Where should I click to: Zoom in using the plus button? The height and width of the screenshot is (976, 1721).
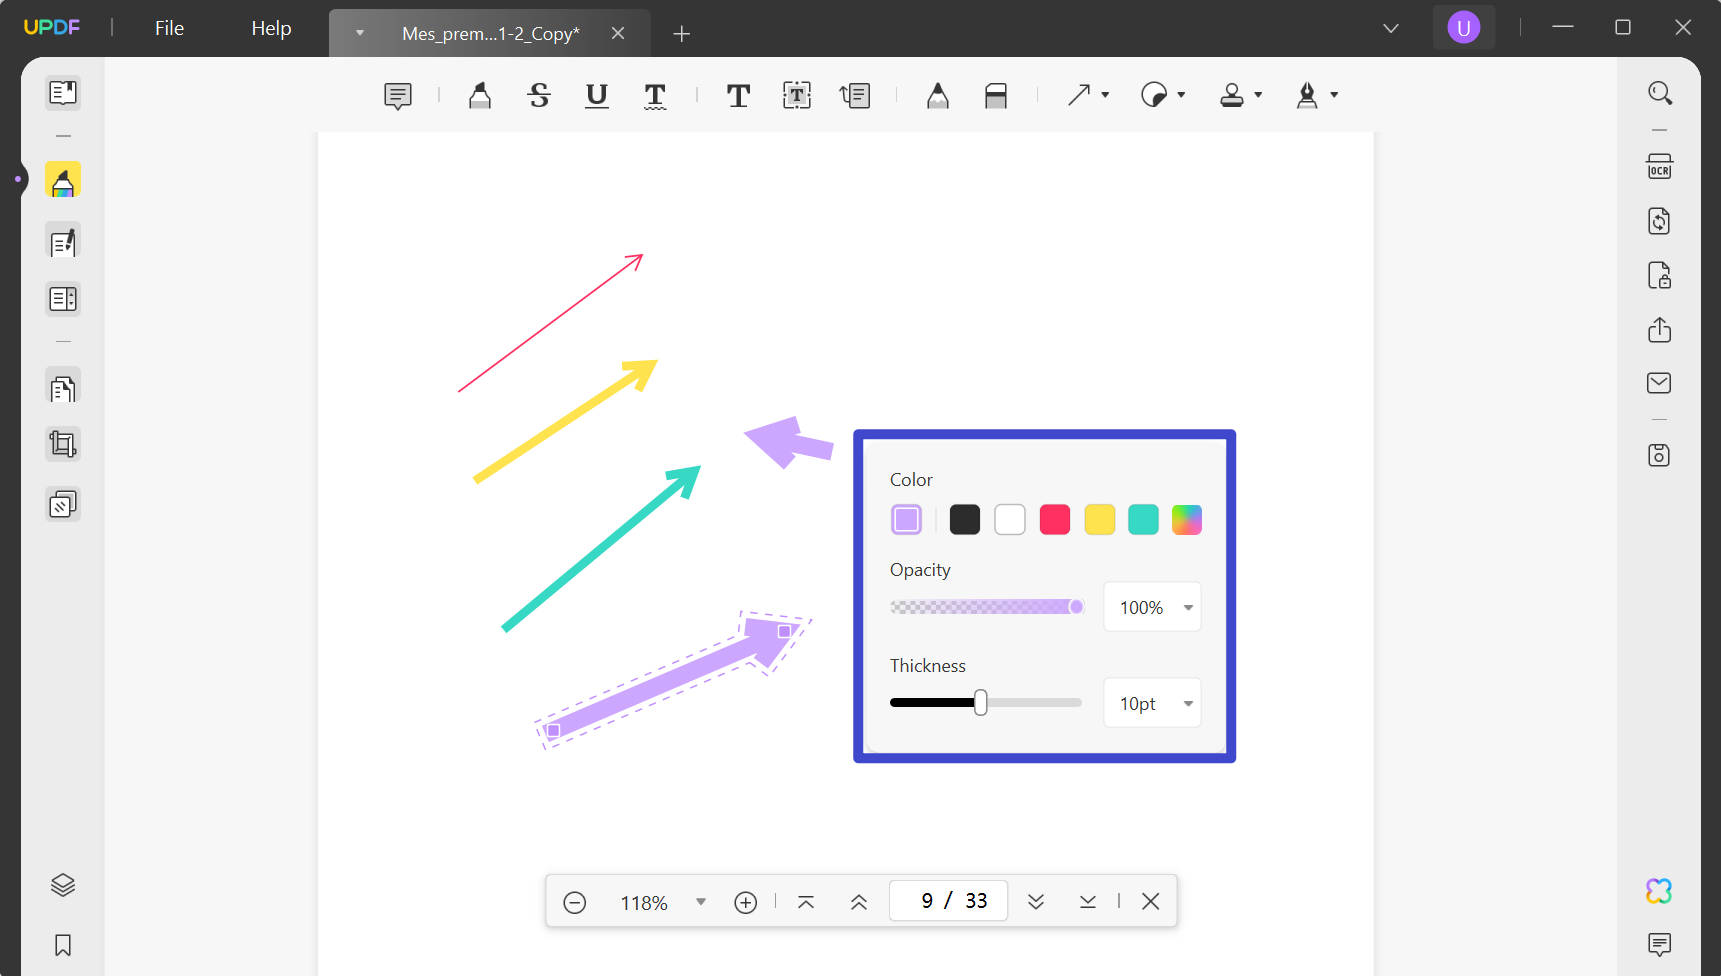click(745, 901)
